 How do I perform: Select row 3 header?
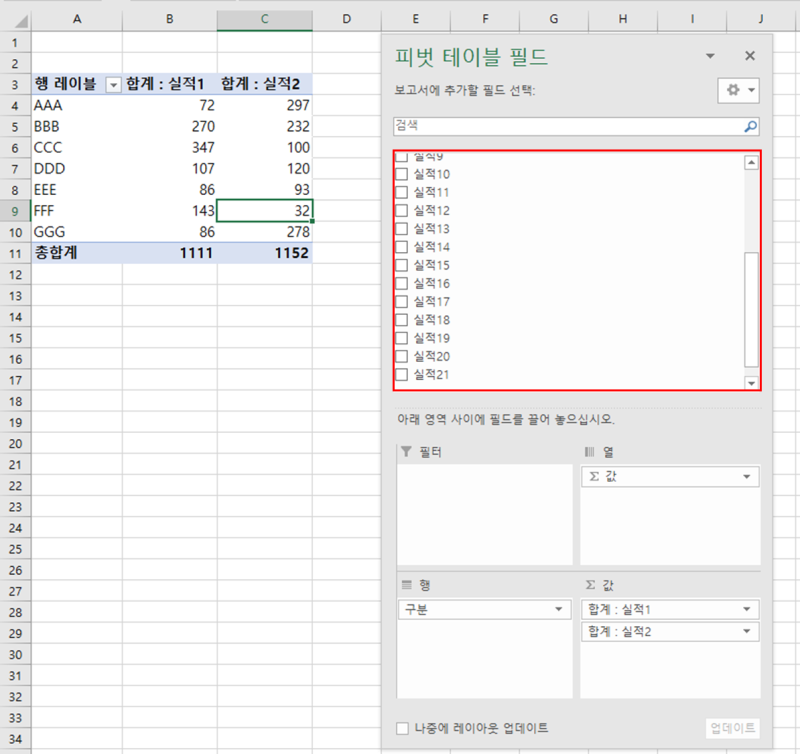[15, 84]
